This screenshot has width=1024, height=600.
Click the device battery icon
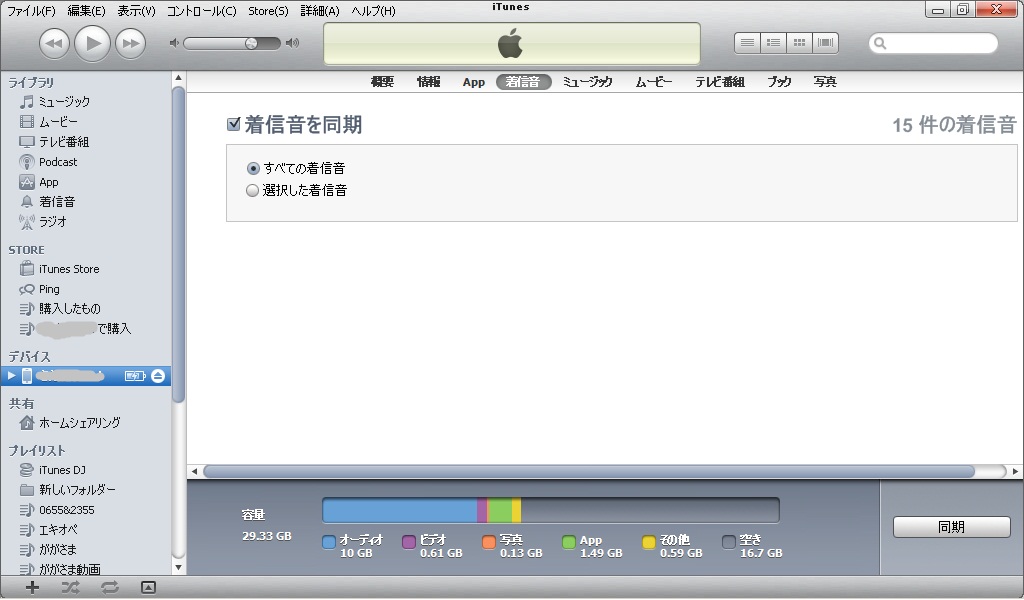tap(135, 376)
